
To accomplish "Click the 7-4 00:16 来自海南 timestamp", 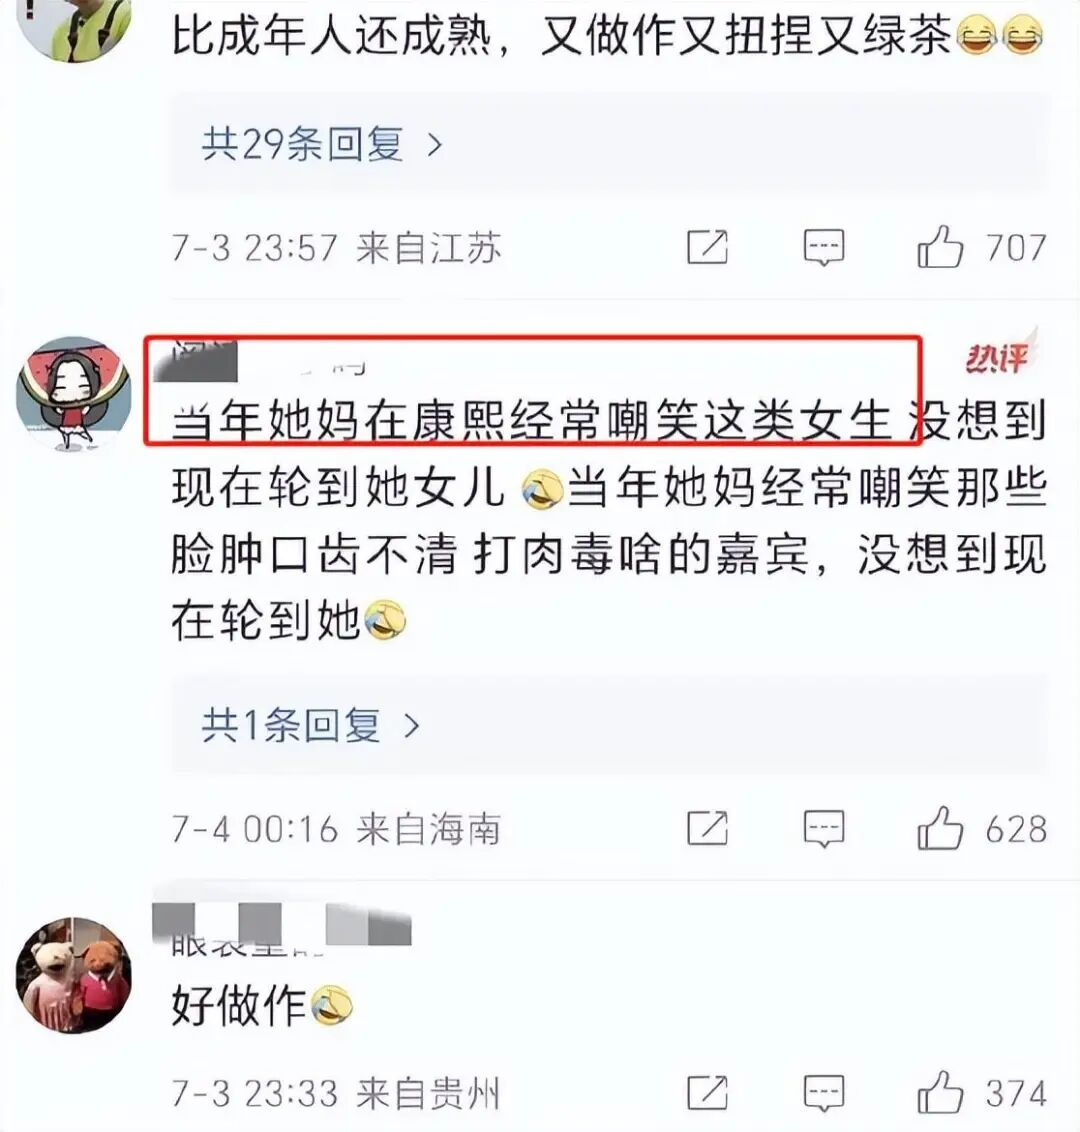I will point(336,828).
